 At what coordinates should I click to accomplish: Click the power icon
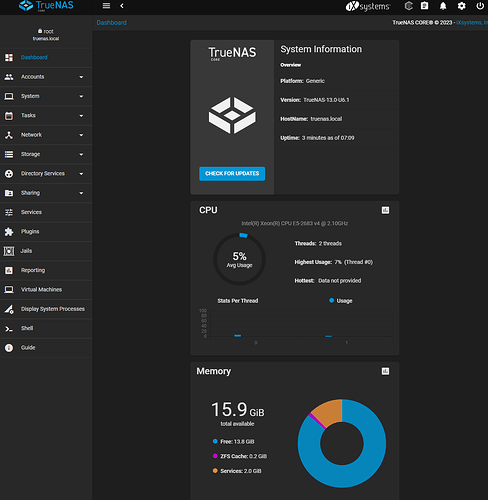[x=480, y=6]
